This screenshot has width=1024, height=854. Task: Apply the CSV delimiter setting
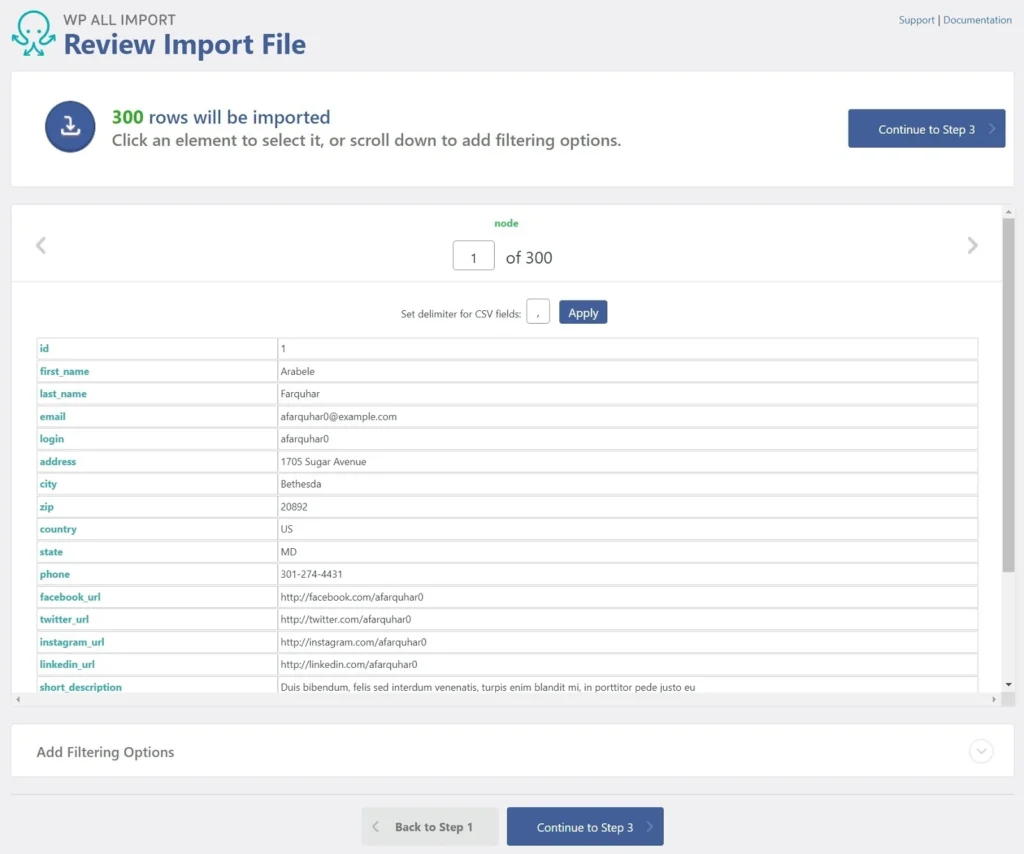[583, 313]
